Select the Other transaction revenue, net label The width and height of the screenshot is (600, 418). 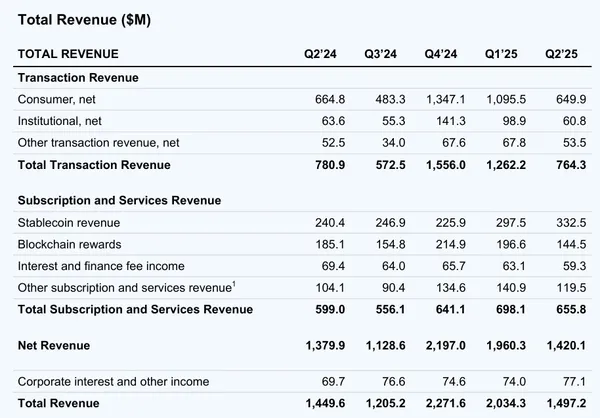(88, 143)
